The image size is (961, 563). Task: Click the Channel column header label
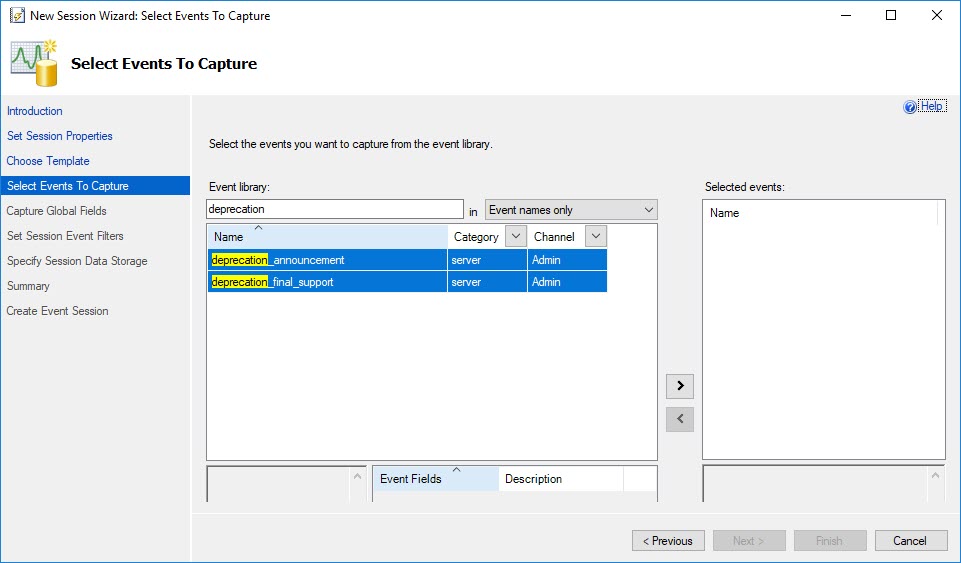pos(554,236)
